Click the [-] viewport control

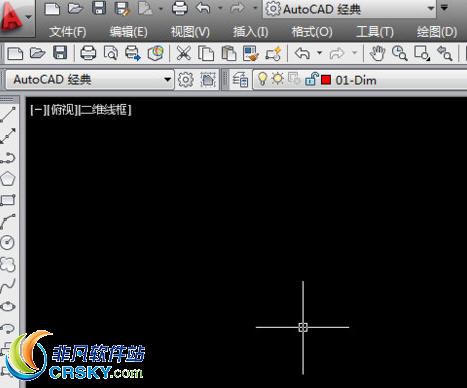pos(37,110)
